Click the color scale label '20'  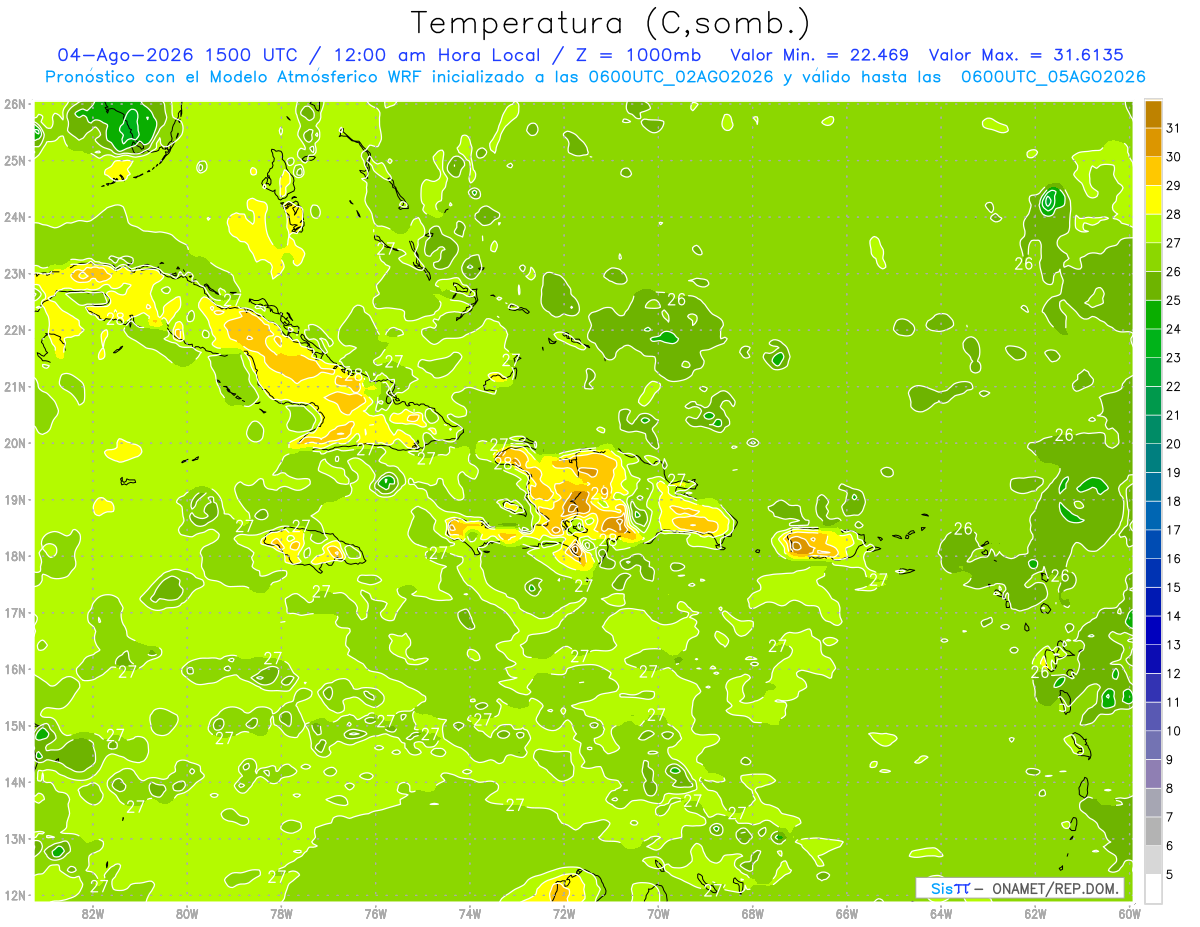coord(1173,444)
